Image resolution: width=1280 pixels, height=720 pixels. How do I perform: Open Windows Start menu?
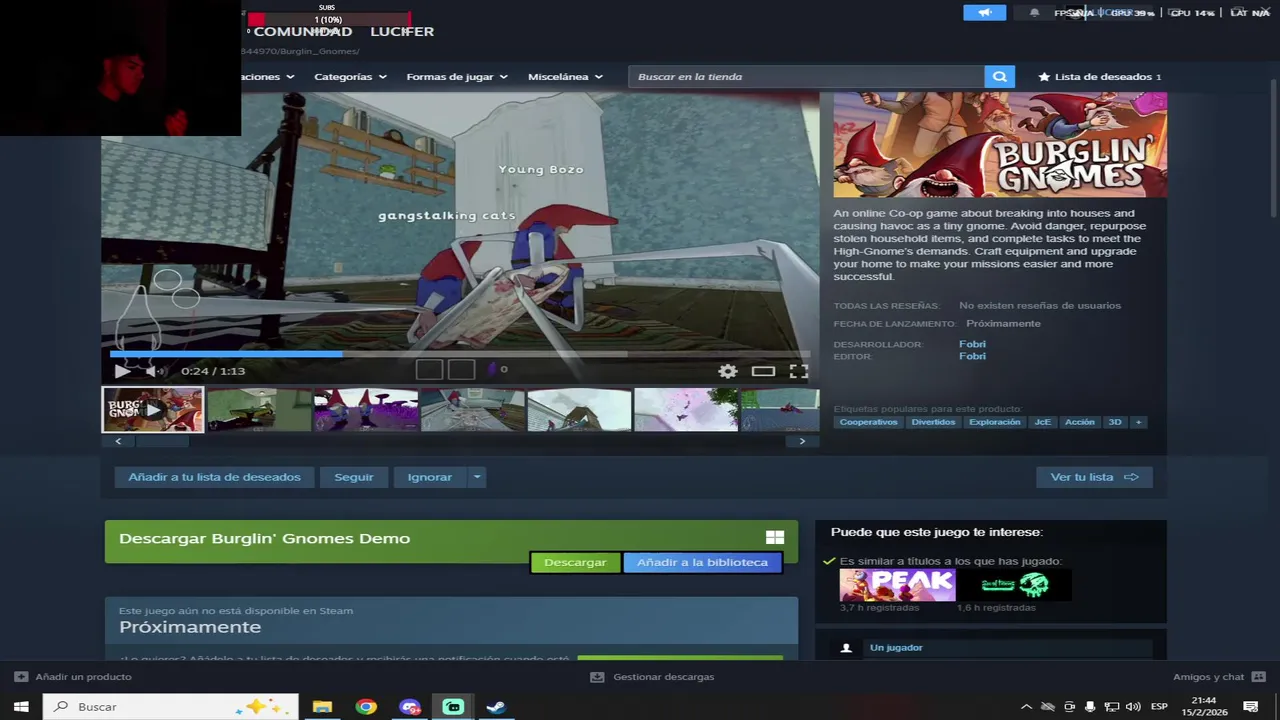click(21, 707)
